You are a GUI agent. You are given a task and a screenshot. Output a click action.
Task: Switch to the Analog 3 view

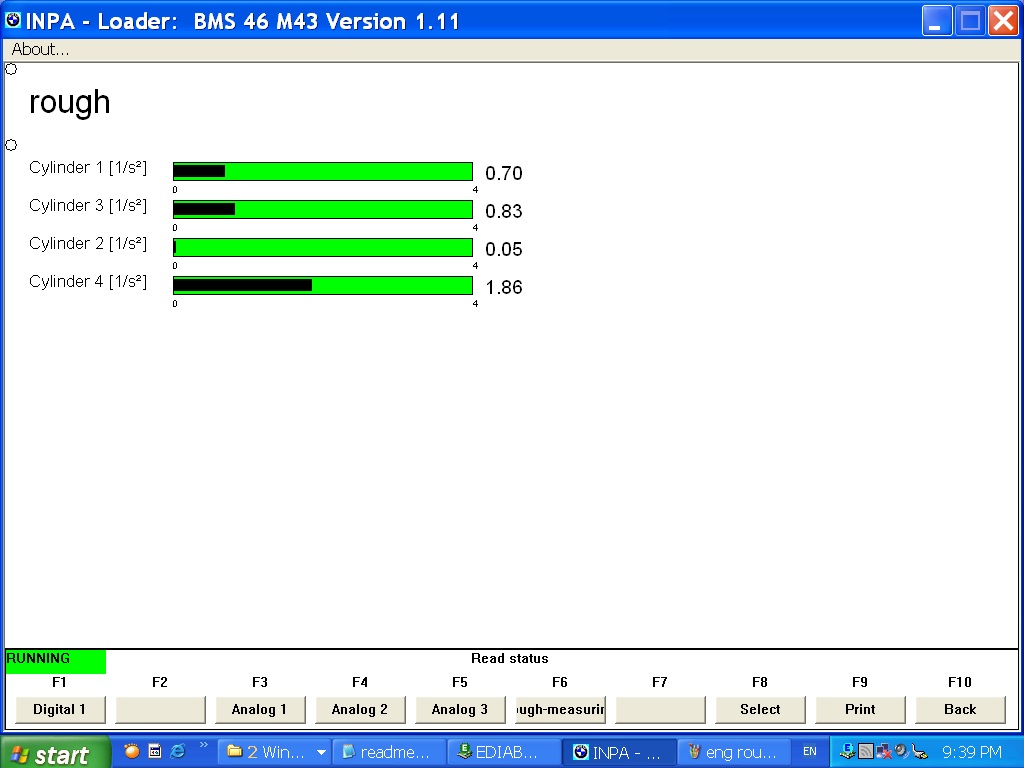460,709
